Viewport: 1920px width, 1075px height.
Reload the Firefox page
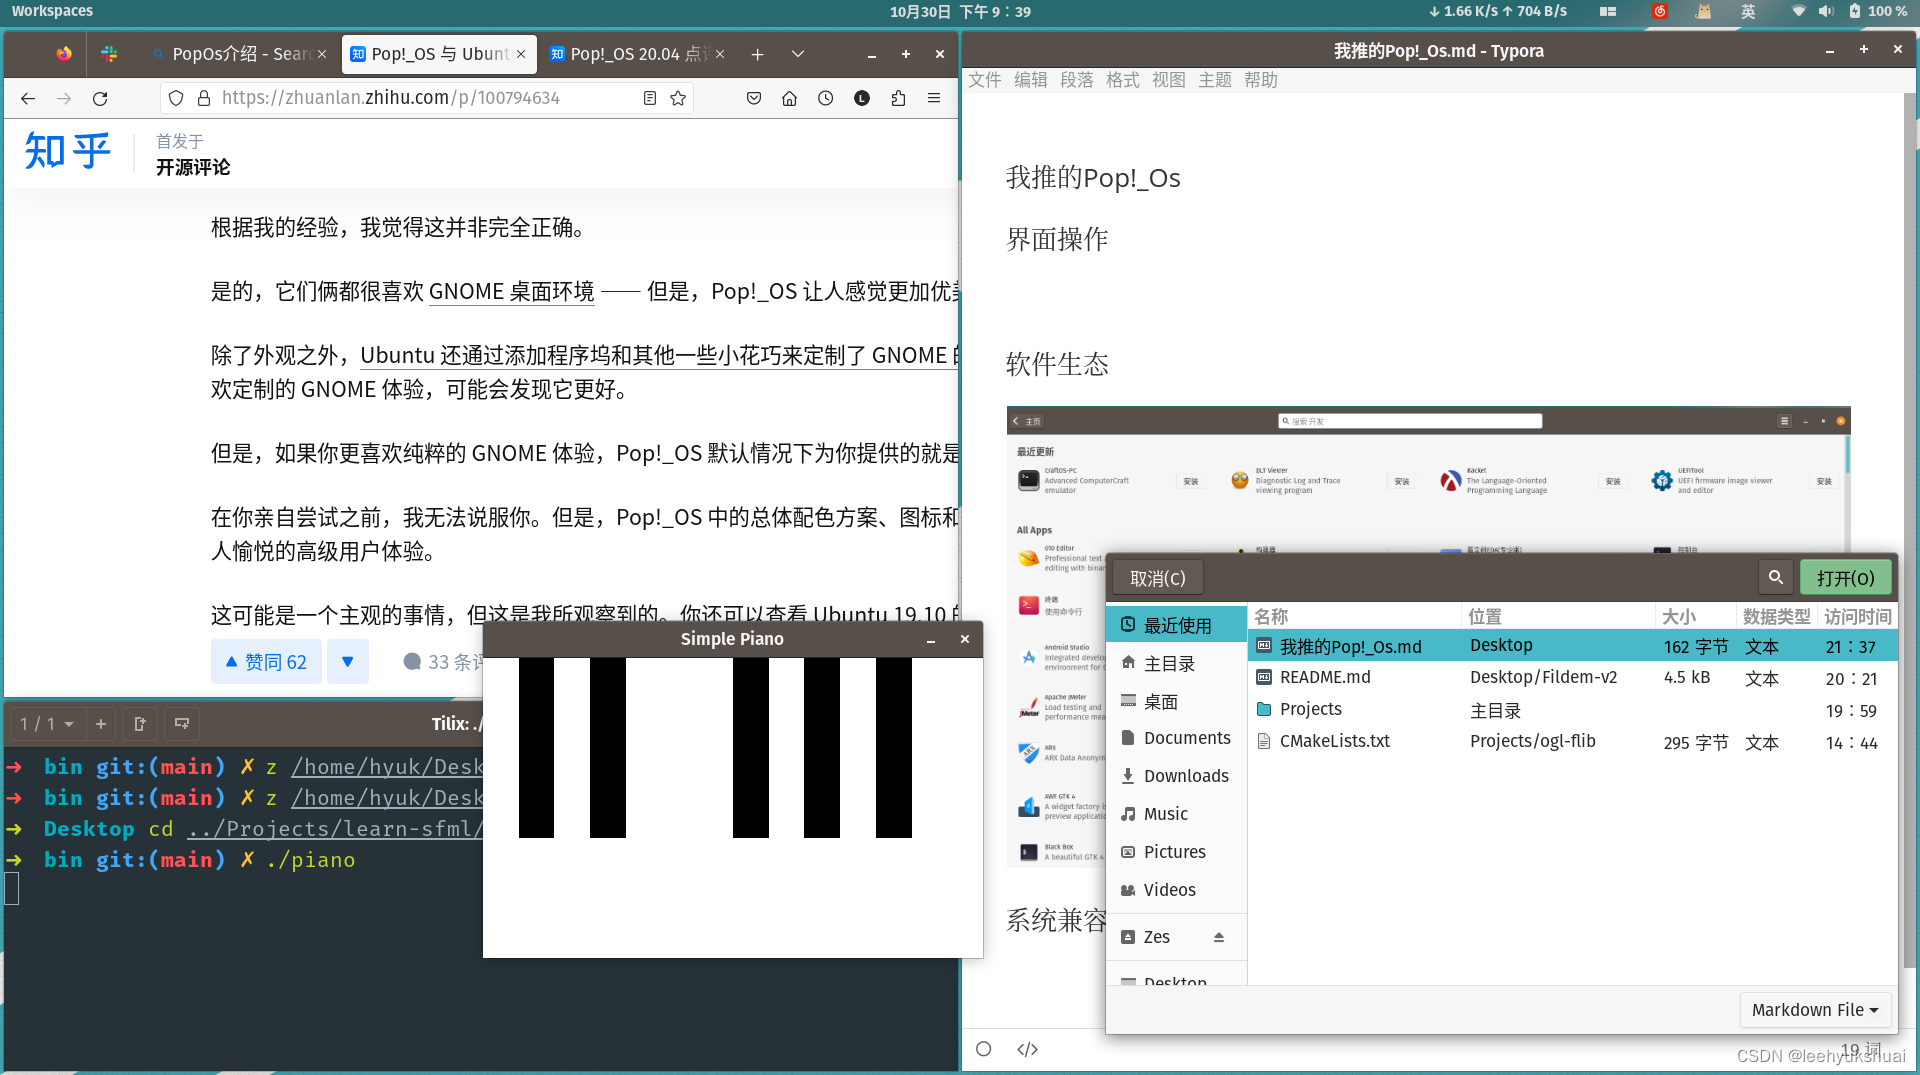pos(100,98)
